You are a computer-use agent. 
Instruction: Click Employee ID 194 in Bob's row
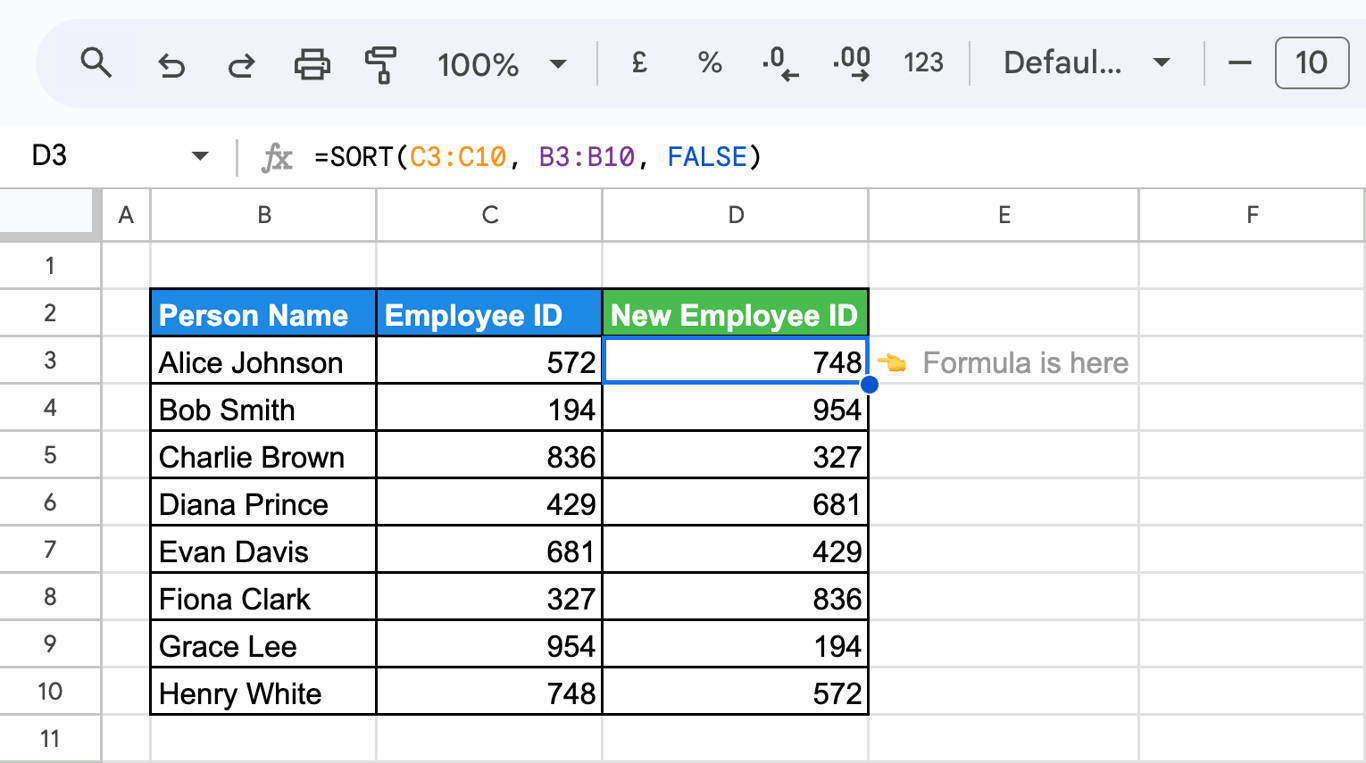(490, 408)
